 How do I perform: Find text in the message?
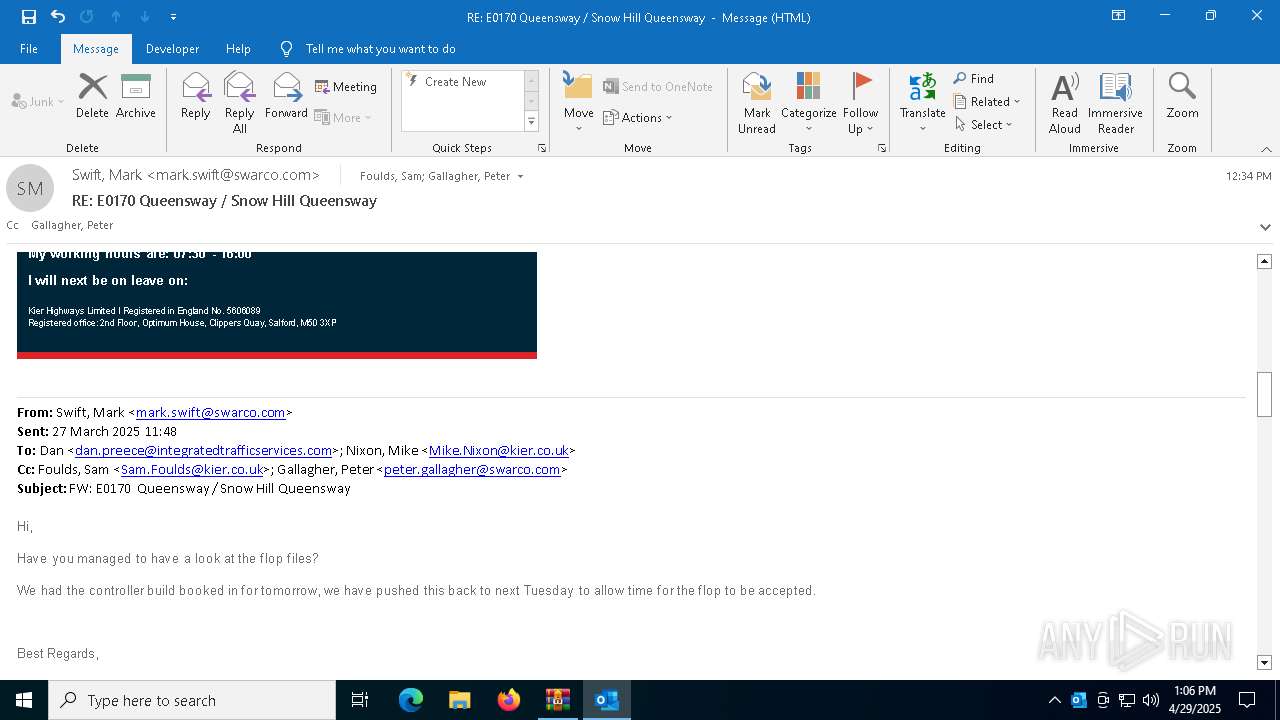tap(974, 79)
